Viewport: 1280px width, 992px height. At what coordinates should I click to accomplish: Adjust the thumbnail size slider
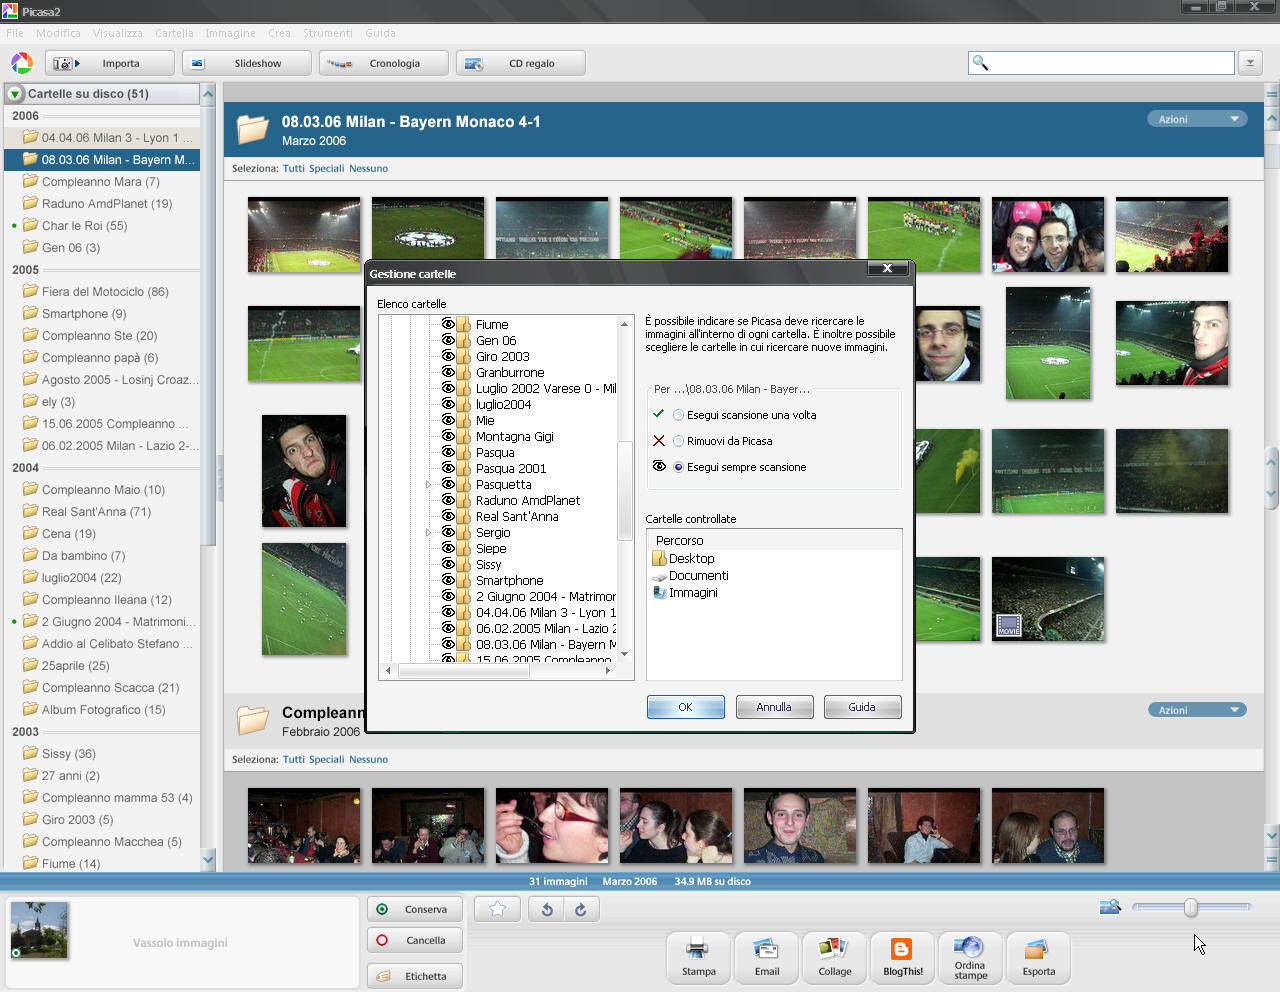1190,907
